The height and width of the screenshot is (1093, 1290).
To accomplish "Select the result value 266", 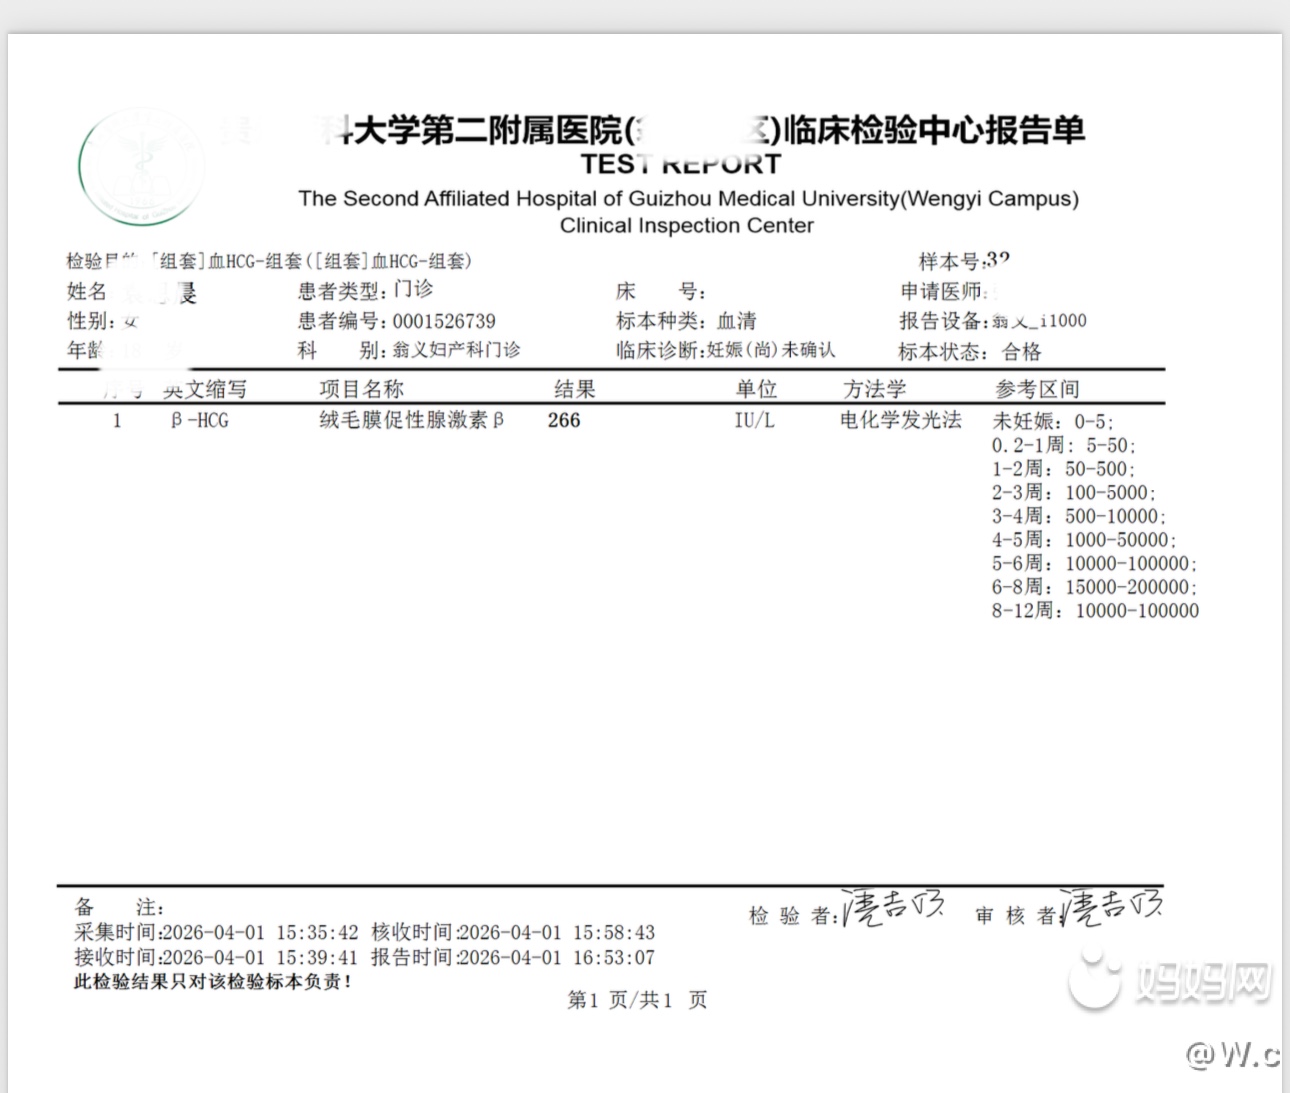I will pyautogui.click(x=564, y=421).
